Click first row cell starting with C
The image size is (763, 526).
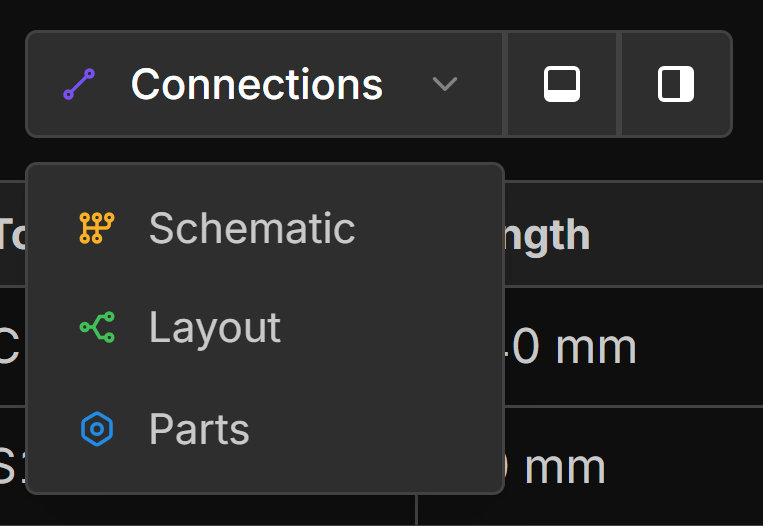[9, 347]
